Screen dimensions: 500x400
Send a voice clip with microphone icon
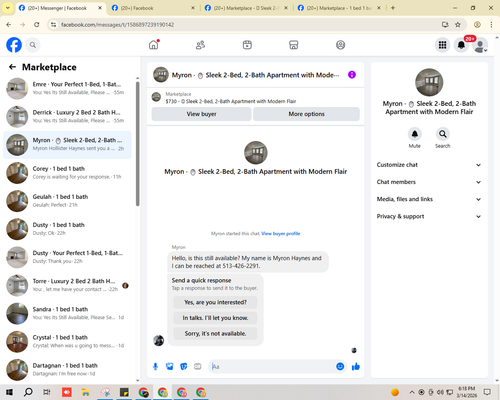155,367
